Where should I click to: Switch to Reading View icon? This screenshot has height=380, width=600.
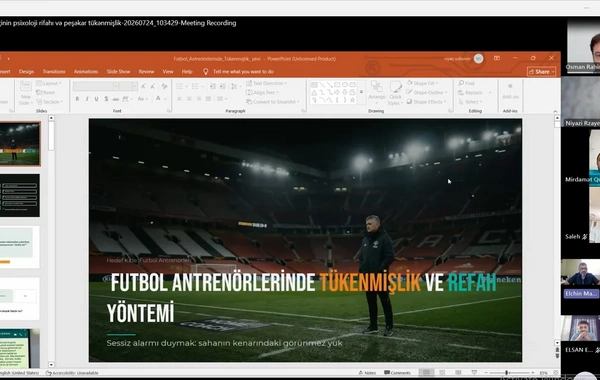(458, 372)
